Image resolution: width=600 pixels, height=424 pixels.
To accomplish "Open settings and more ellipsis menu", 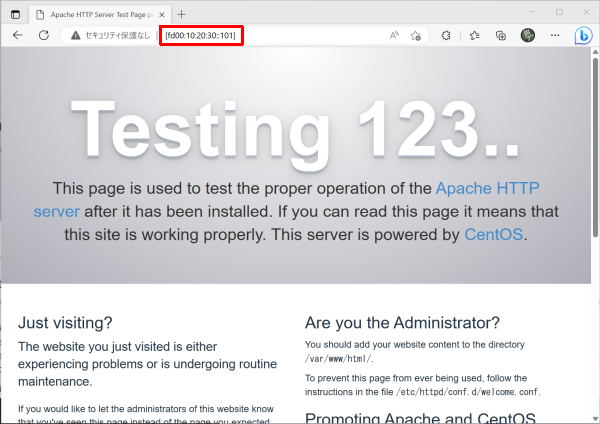I will coord(555,35).
